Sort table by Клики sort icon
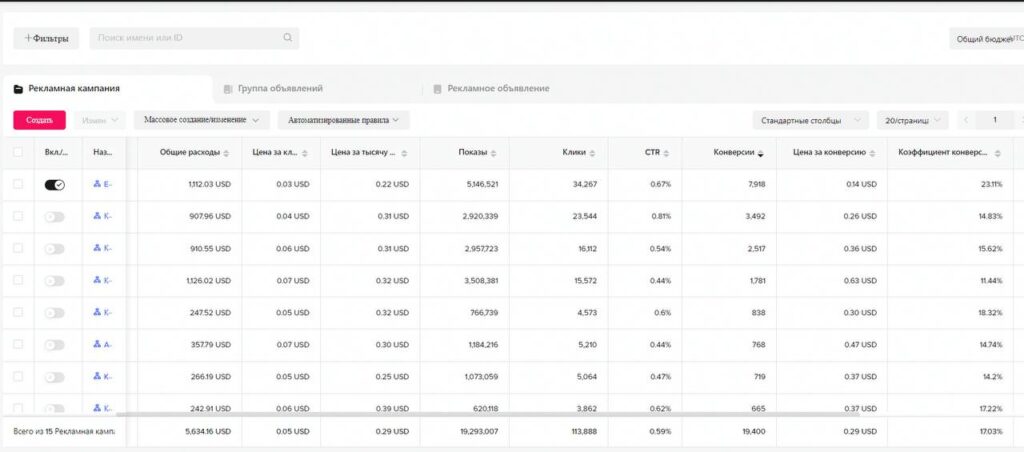1024x452 pixels. click(x=594, y=153)
